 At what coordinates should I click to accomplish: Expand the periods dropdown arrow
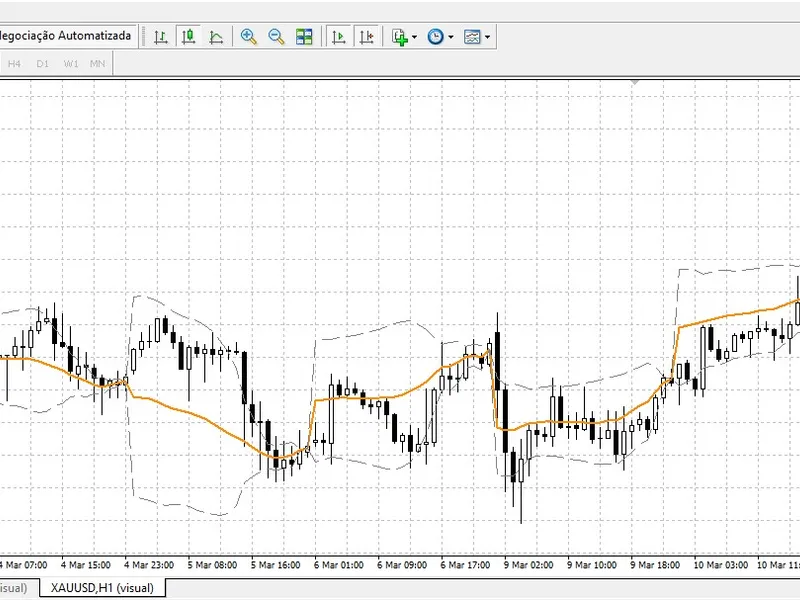[x=451, y=37]
